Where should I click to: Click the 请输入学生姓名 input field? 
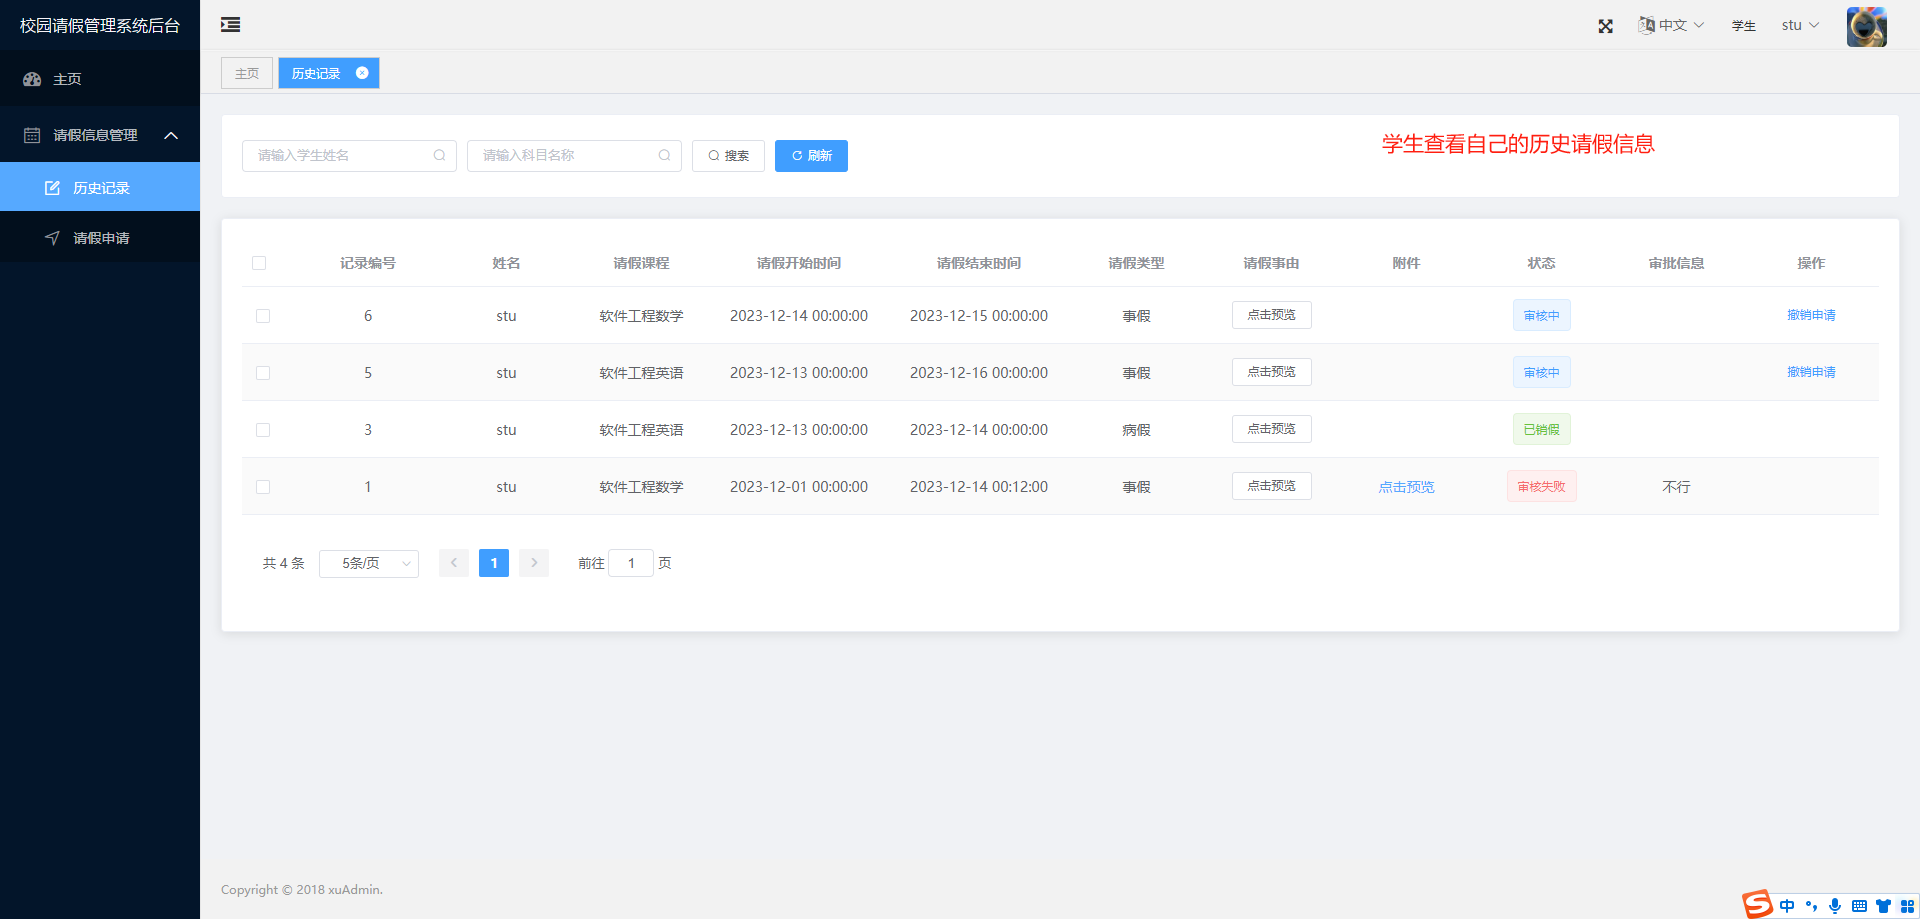(340, 156)
